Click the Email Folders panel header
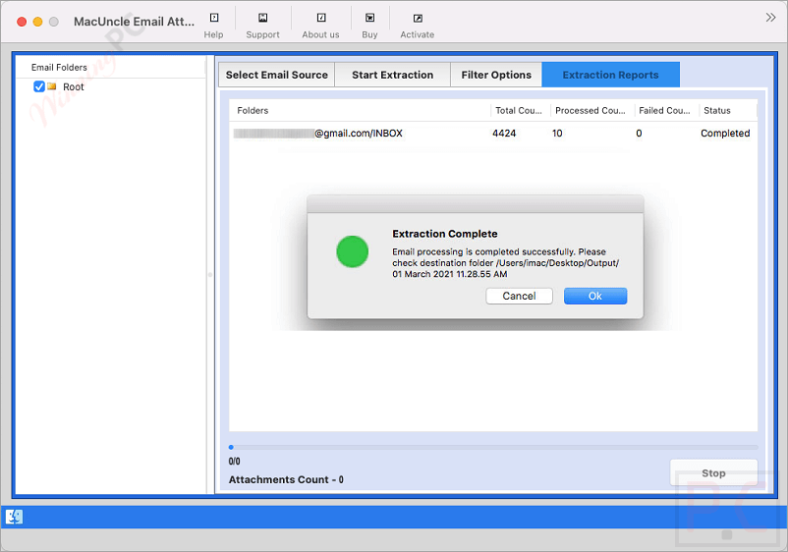This screenshot has width=788, height=552. (x=59, y=67)
